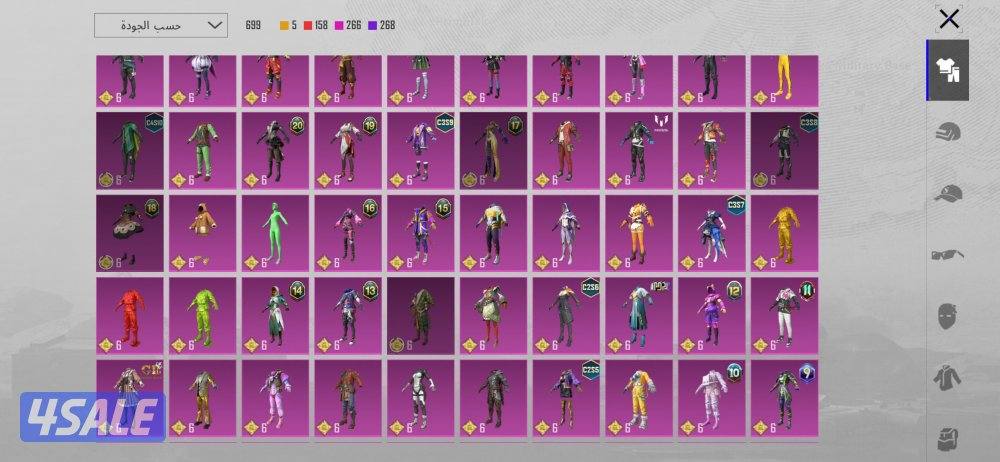The image size is (1000, 462).
Task: Select the outfits category icon in sidebar
Action: pos(947,70)
